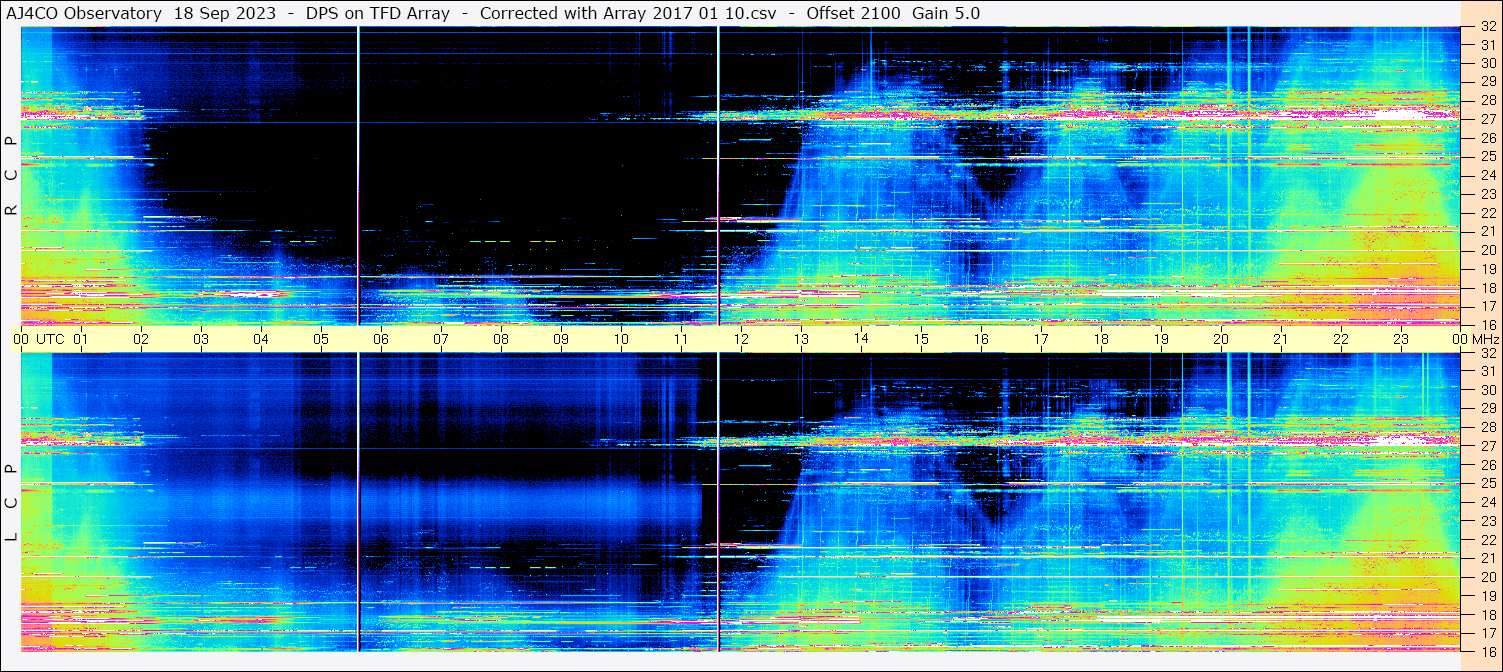Select the 09 hour label on the UTC axis
The height and width of the screenshot is (672, 1503).
(x=561, y=339)
